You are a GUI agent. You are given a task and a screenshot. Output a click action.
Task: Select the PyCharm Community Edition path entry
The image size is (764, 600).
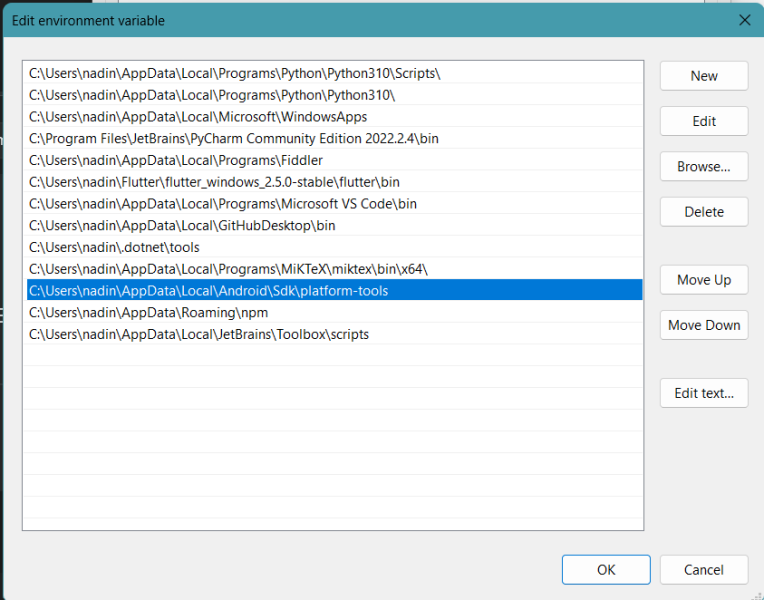(x=334, y=138)
